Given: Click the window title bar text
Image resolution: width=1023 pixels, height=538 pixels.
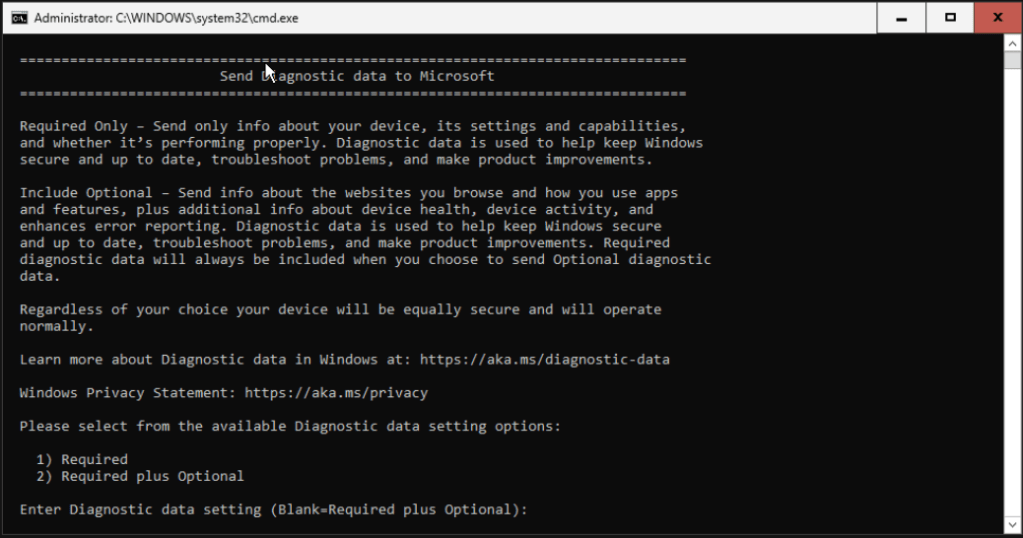Looking at the screenshot, I should coord(165,18).
